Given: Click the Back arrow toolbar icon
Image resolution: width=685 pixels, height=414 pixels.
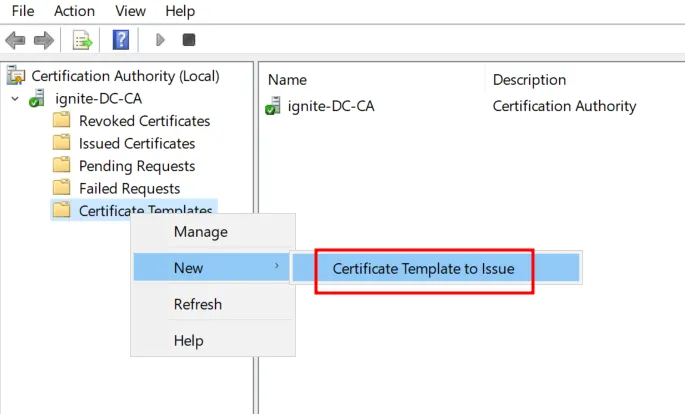Looking at the screenshot, I should pyautogui.click(x=16, y=40).
